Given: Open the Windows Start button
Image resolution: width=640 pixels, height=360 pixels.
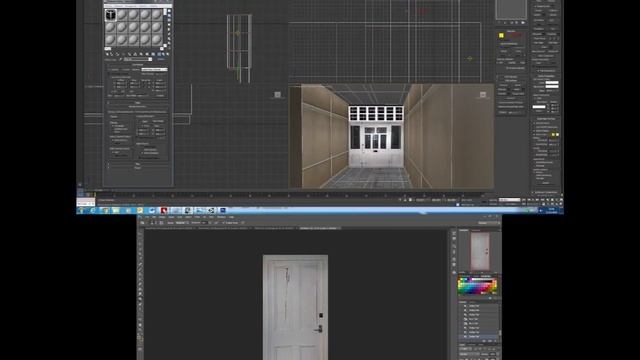Looking at the screenshot, I should 81,210.
